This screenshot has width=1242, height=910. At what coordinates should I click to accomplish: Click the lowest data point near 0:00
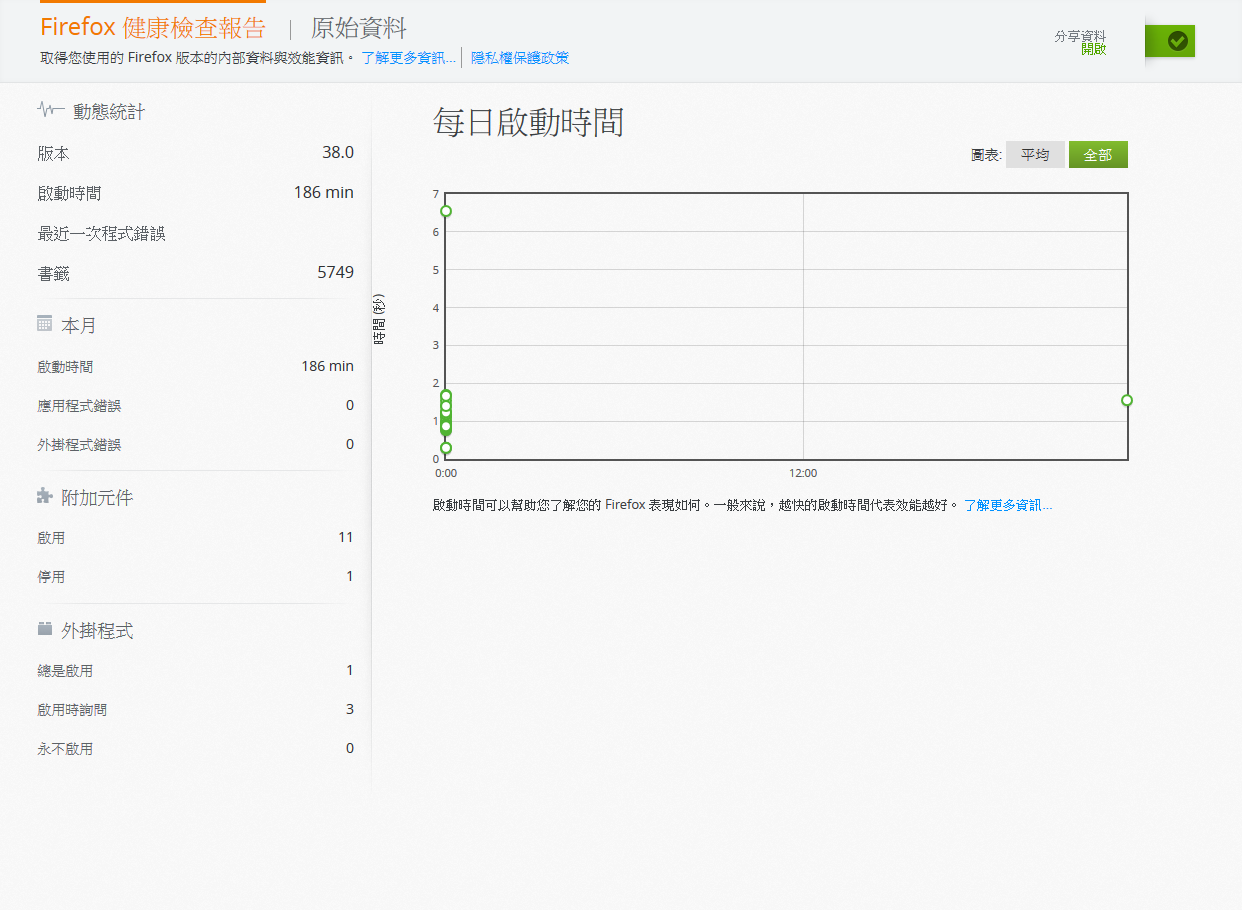[x=446, y=448]
